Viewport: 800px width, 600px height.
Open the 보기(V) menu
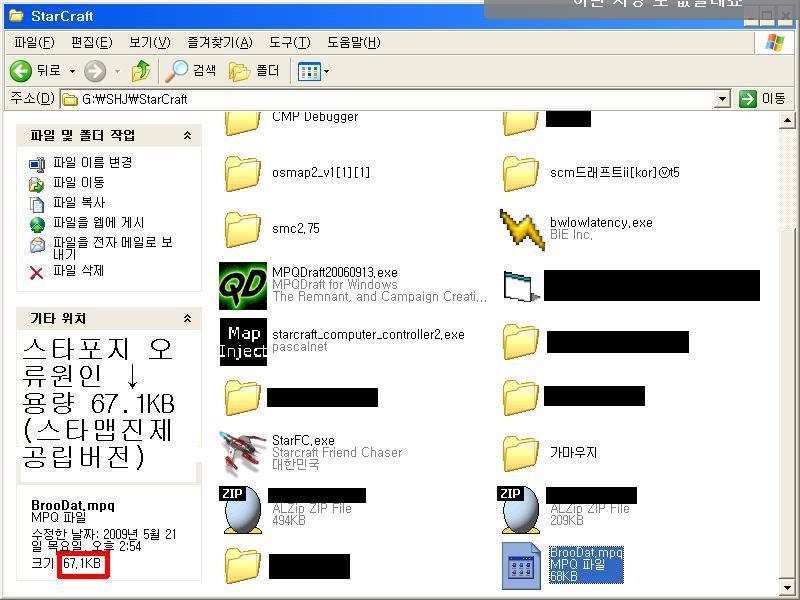point(149,42)
